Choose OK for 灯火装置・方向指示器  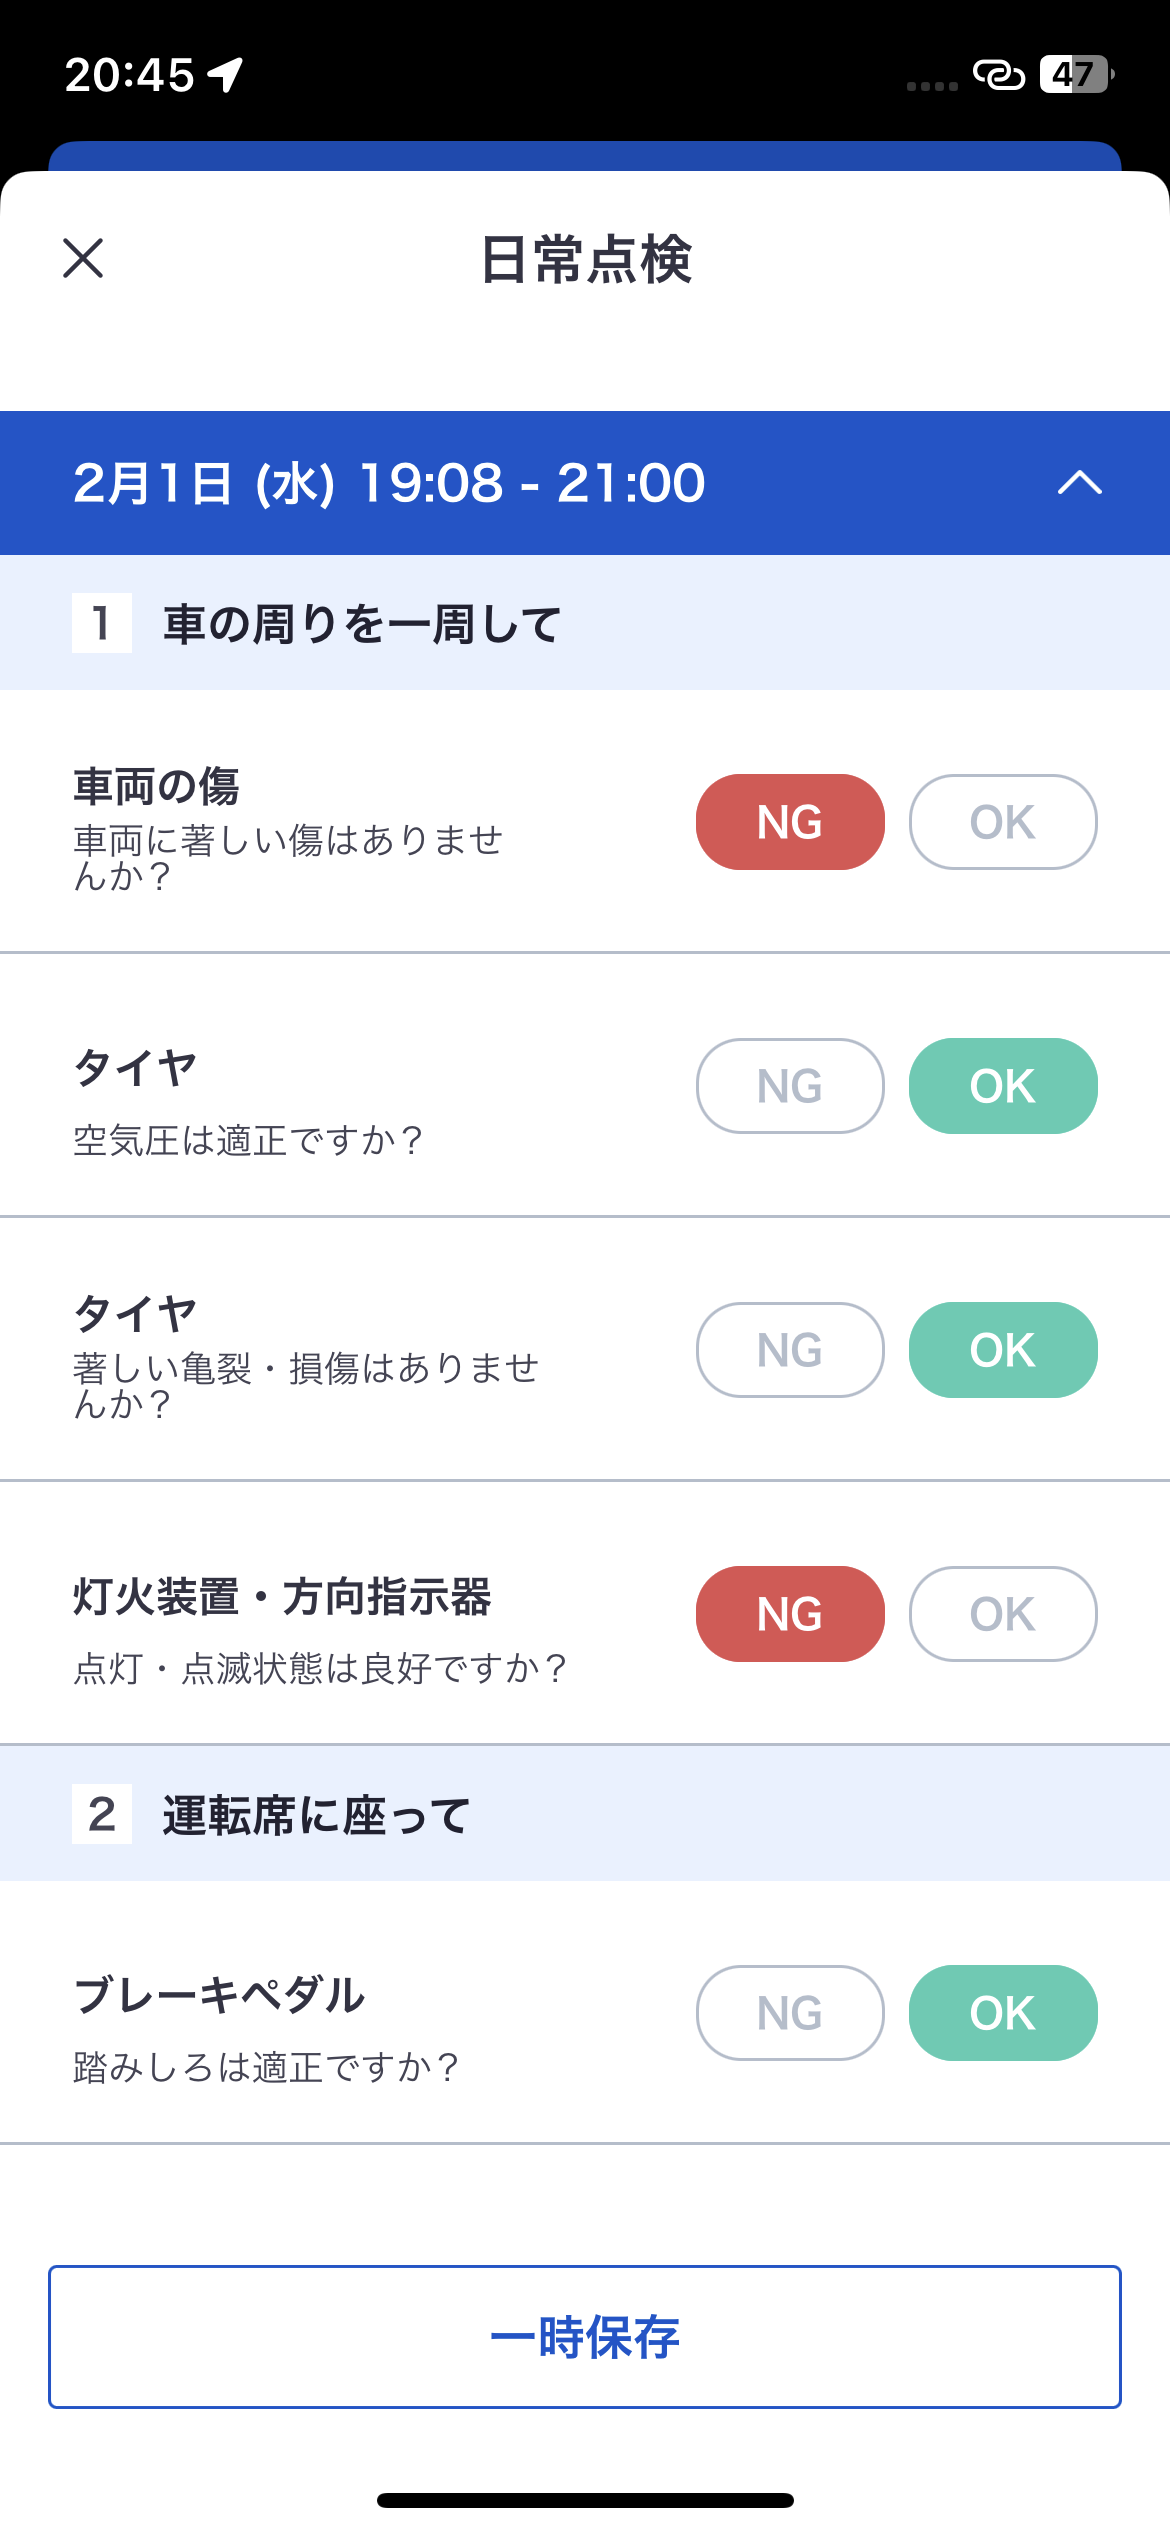pyautogui.click(x=1002, y=1614)
